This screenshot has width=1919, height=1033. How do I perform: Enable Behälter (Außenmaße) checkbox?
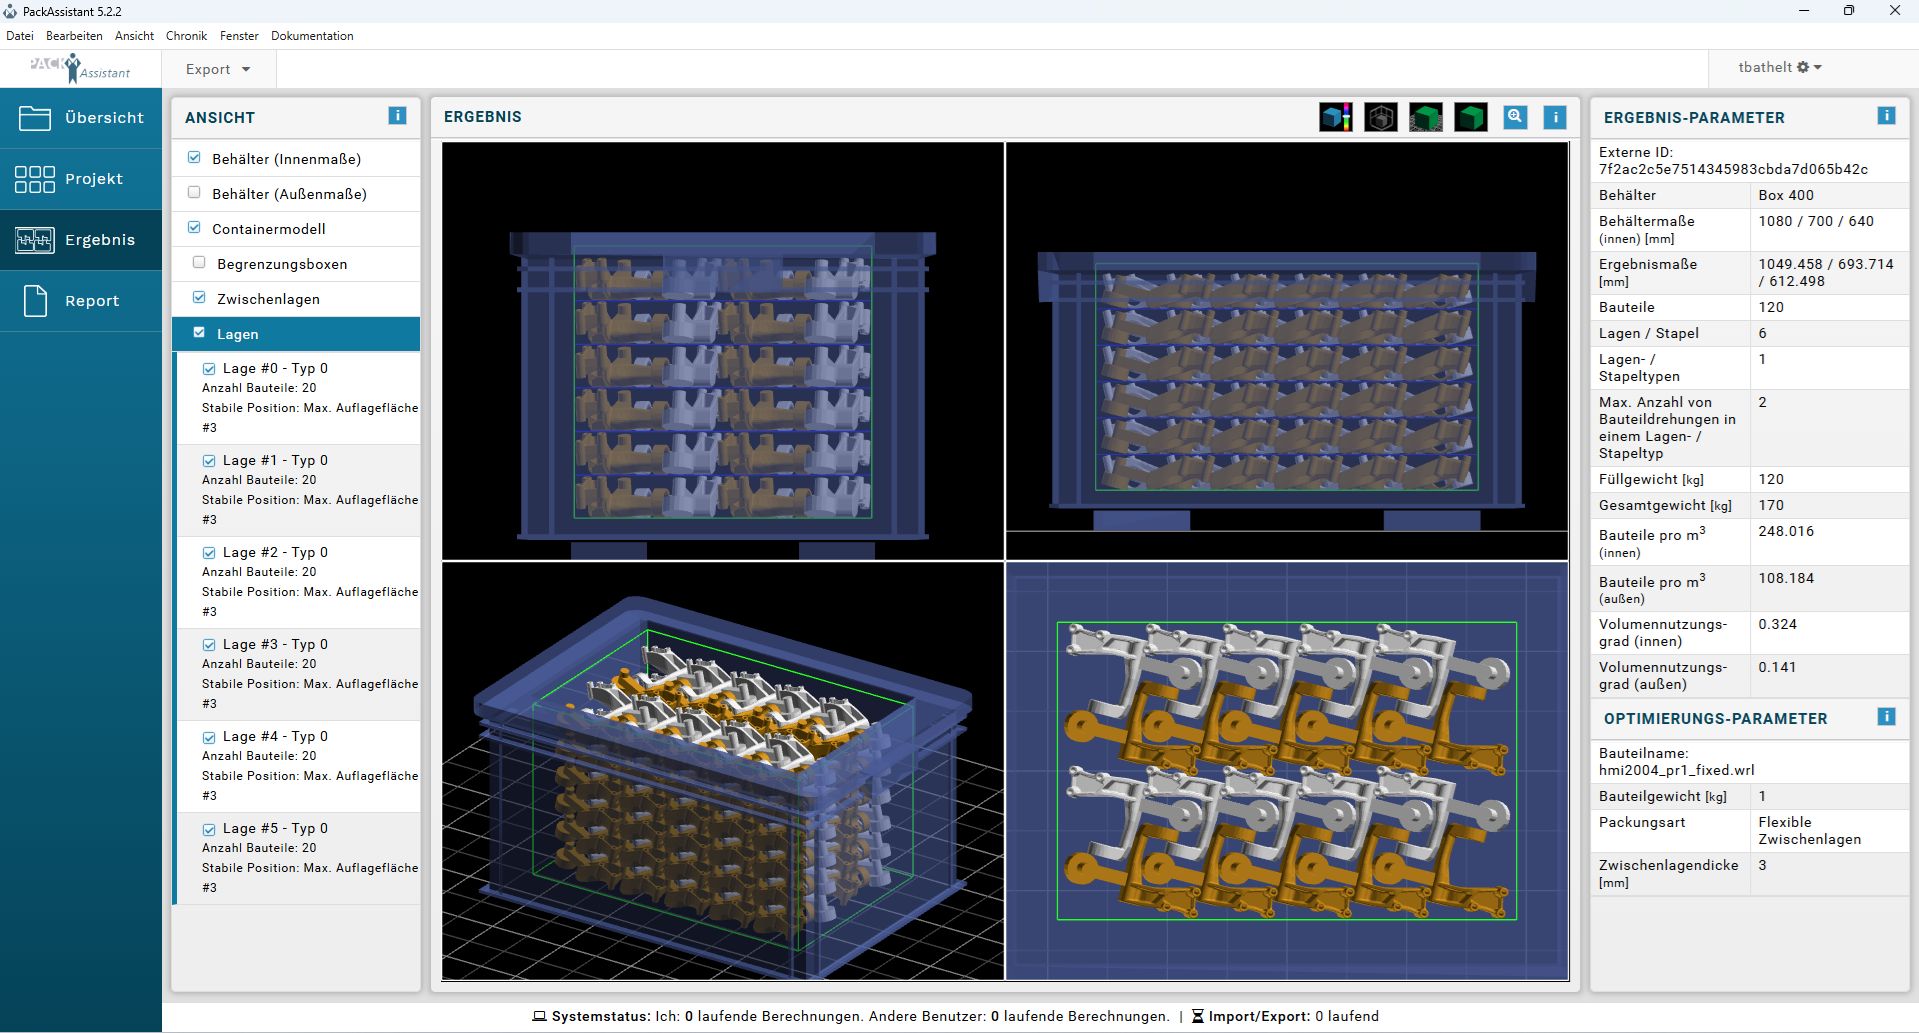(195, 193)
